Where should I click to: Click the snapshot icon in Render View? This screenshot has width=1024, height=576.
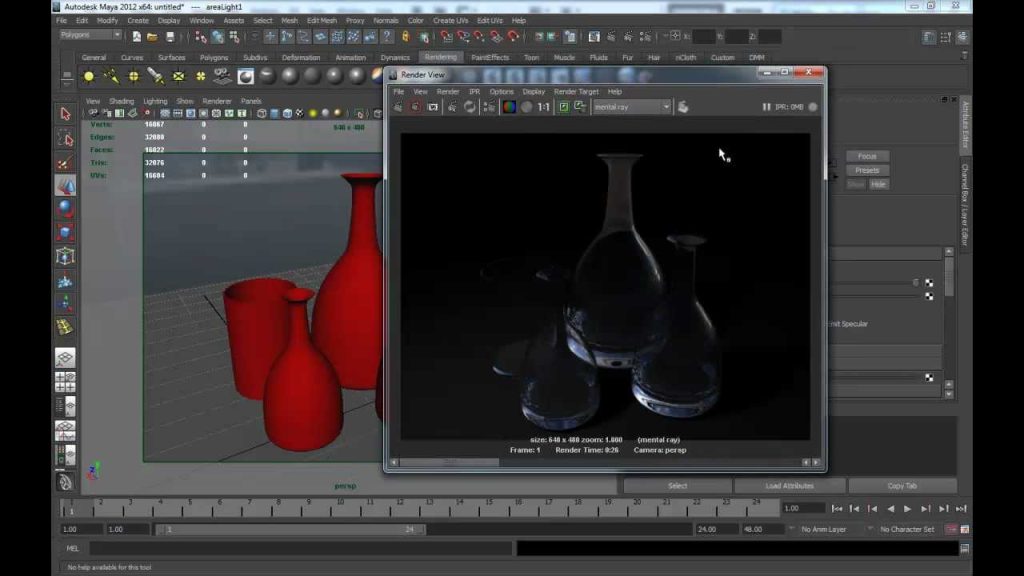(433, 107)
